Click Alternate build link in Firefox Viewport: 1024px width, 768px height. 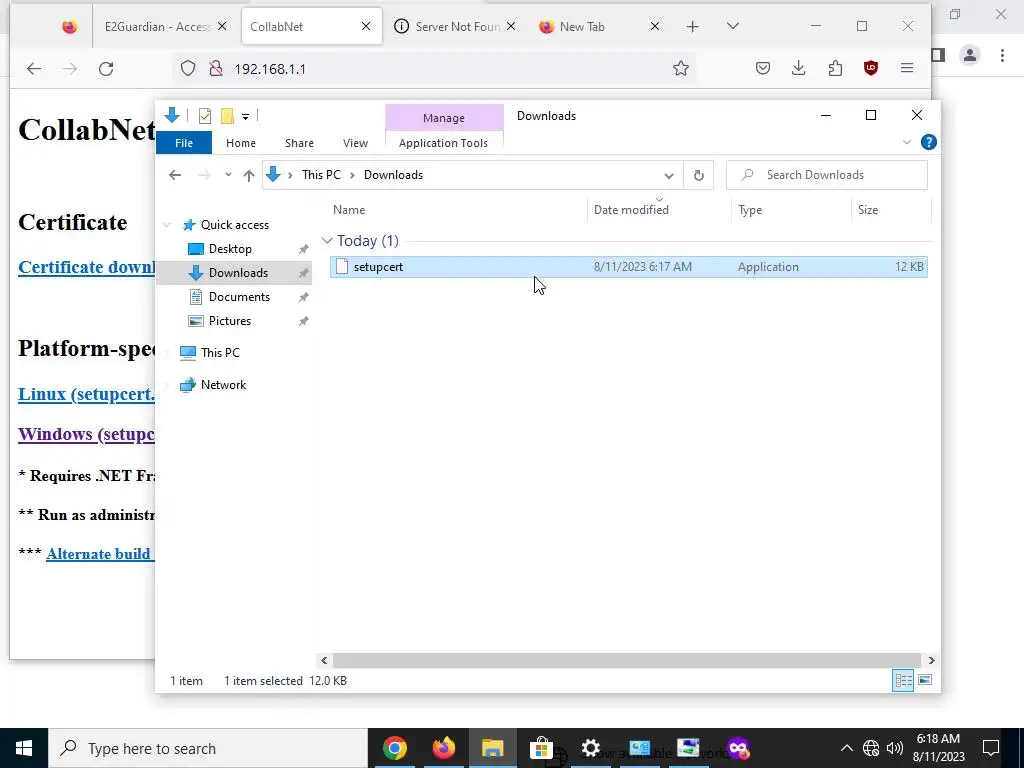coord(100,554)
